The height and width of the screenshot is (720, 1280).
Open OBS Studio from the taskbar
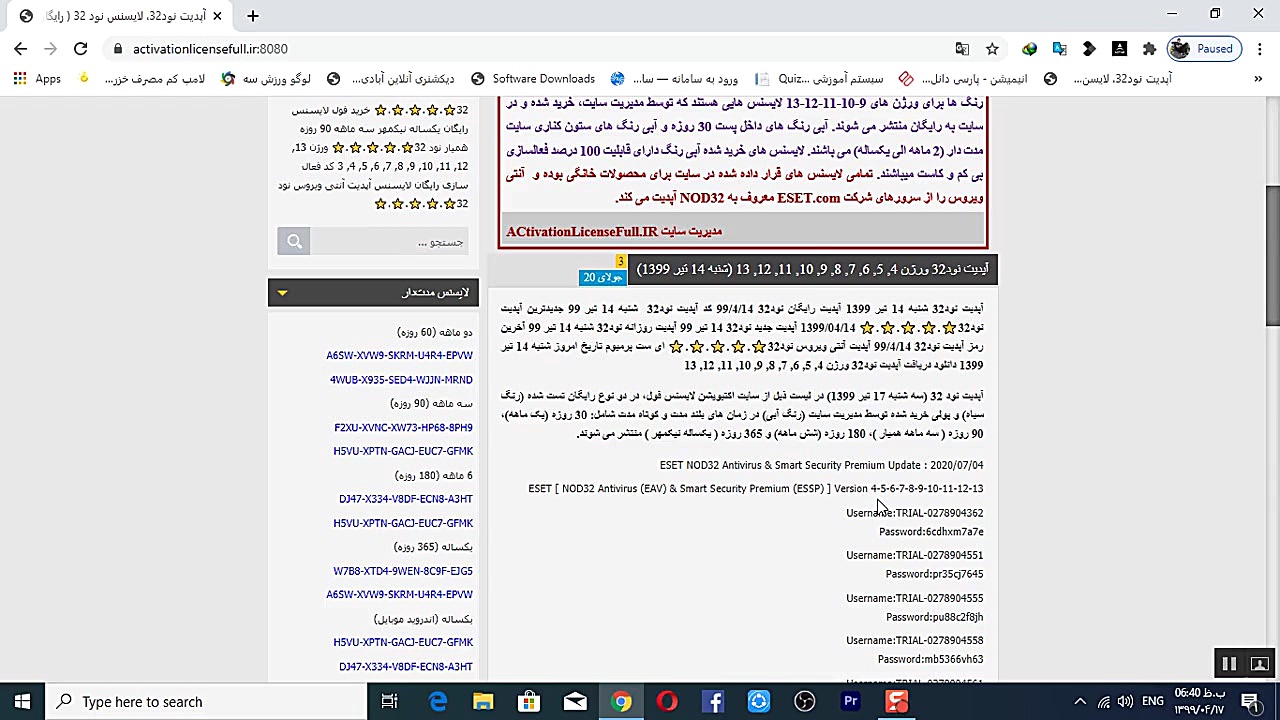[x=805, y=701]
